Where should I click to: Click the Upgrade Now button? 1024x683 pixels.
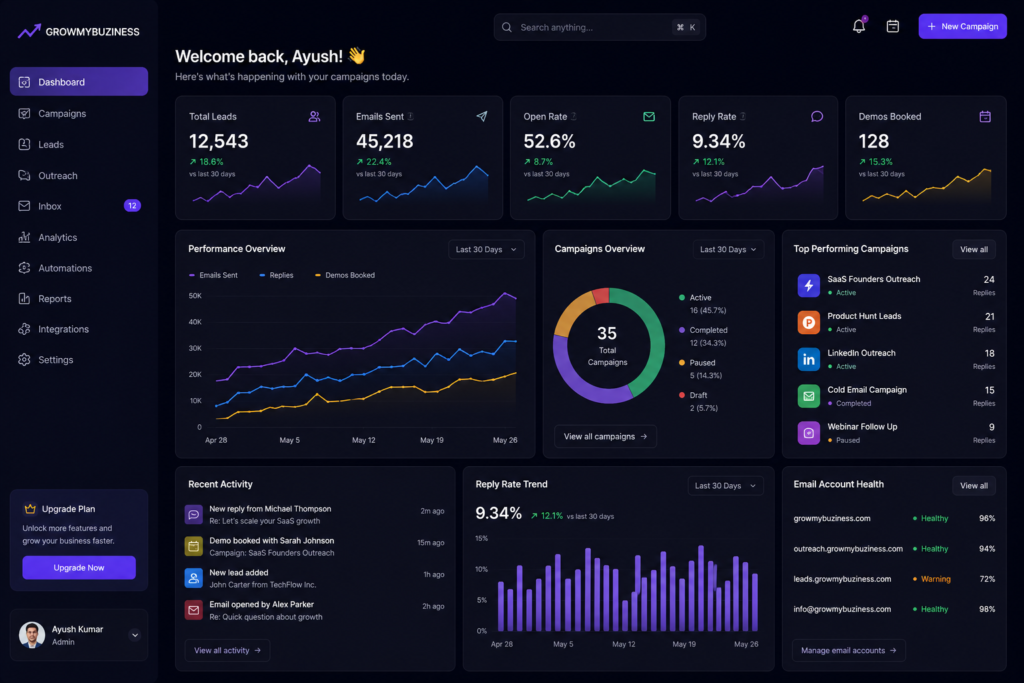(x=79, y=567)
